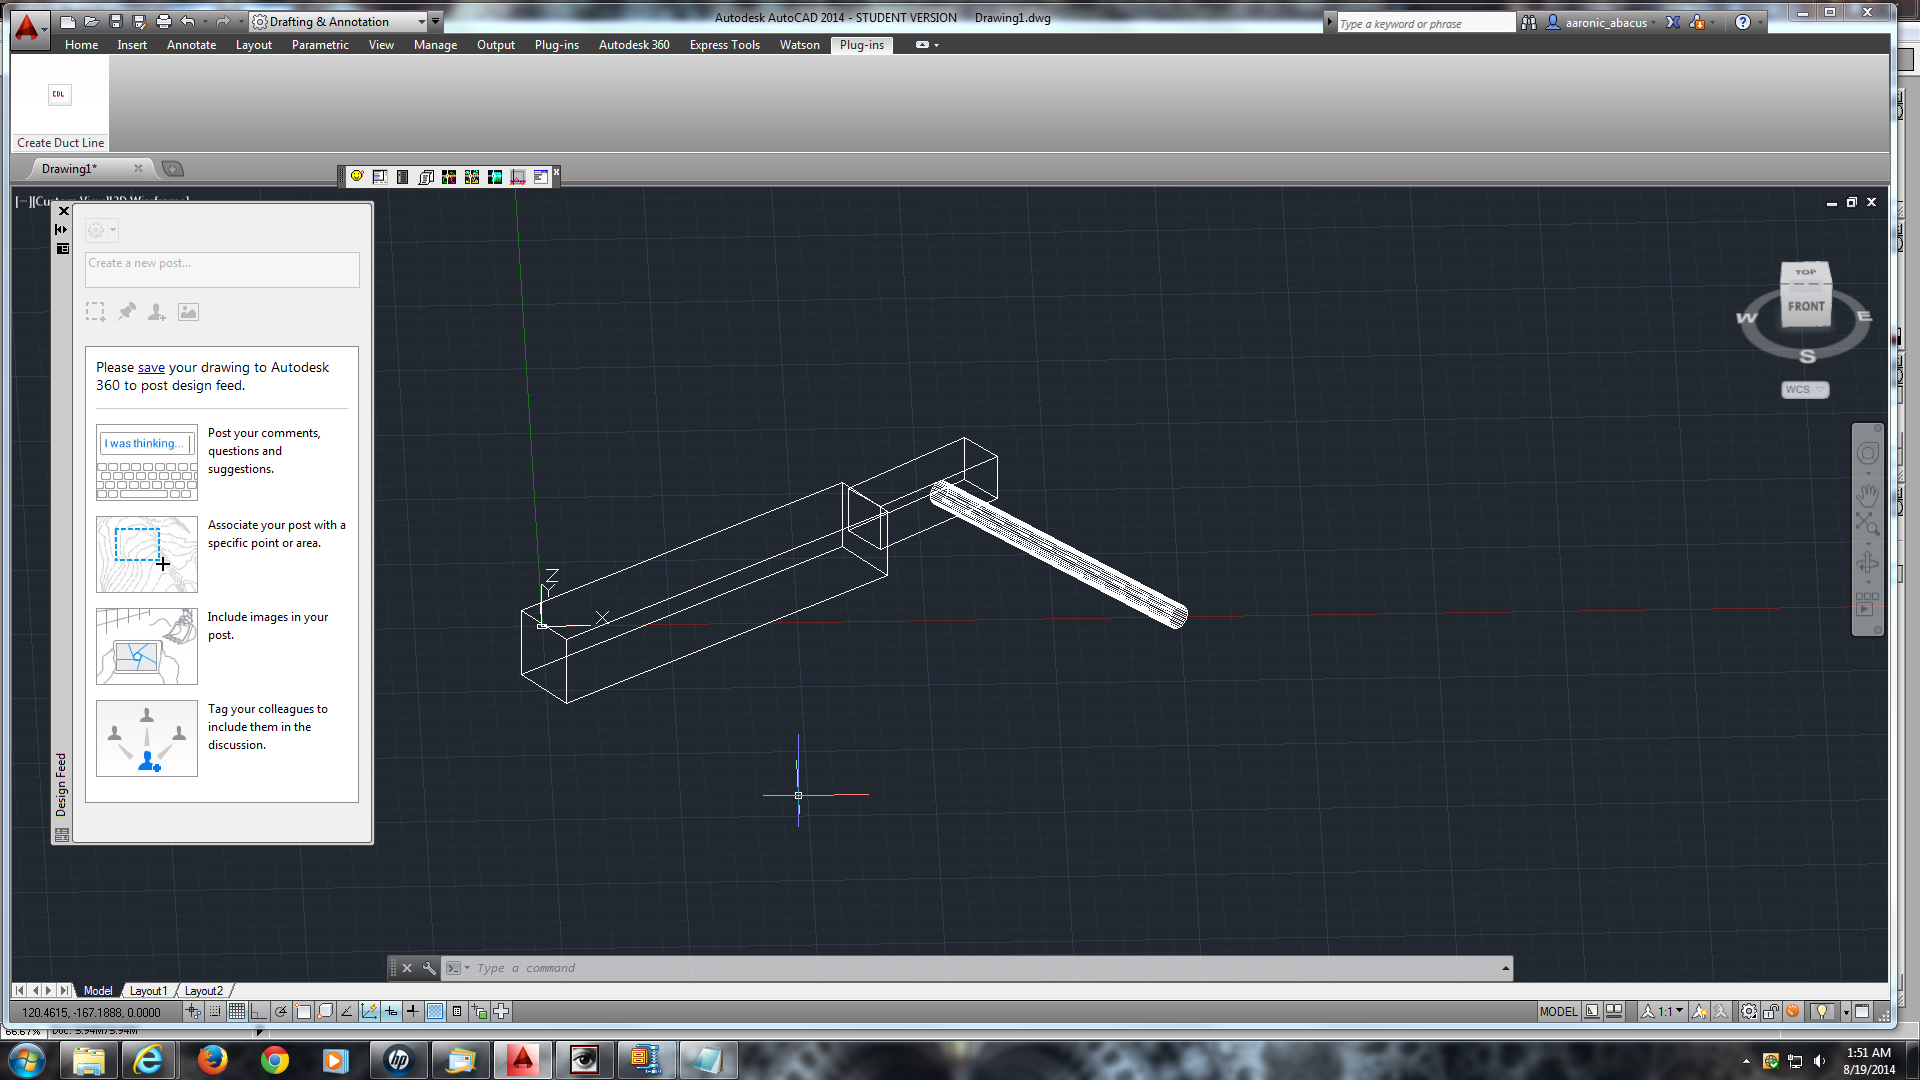Click the Create a new post field
The height and width of the screenshot is (1080, 1920).
[x=222, y=269]
